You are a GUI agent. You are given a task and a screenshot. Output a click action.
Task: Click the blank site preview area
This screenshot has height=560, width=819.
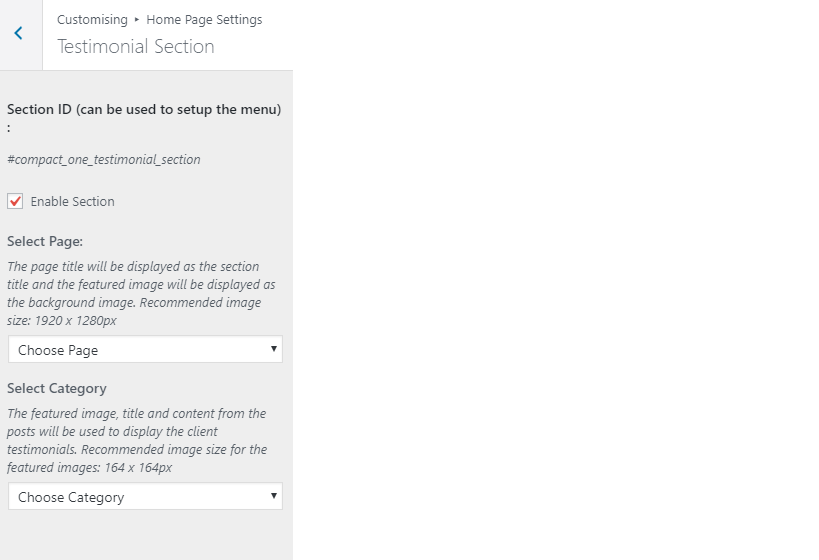click(x=556, y=280)
